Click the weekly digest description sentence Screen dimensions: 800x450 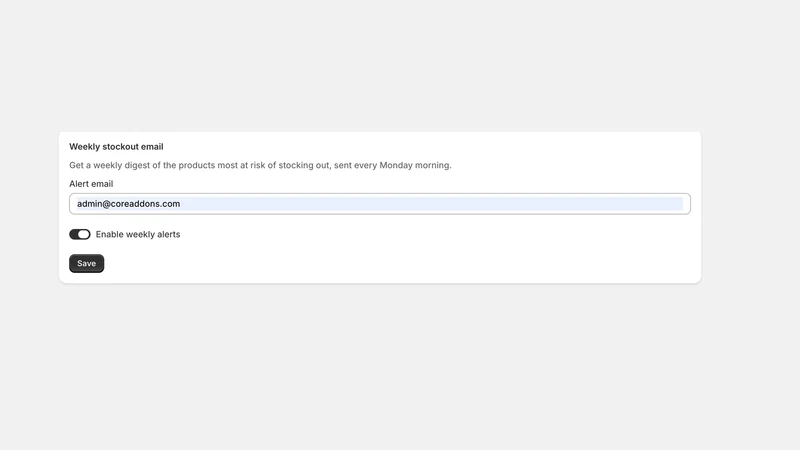[260, 165]
